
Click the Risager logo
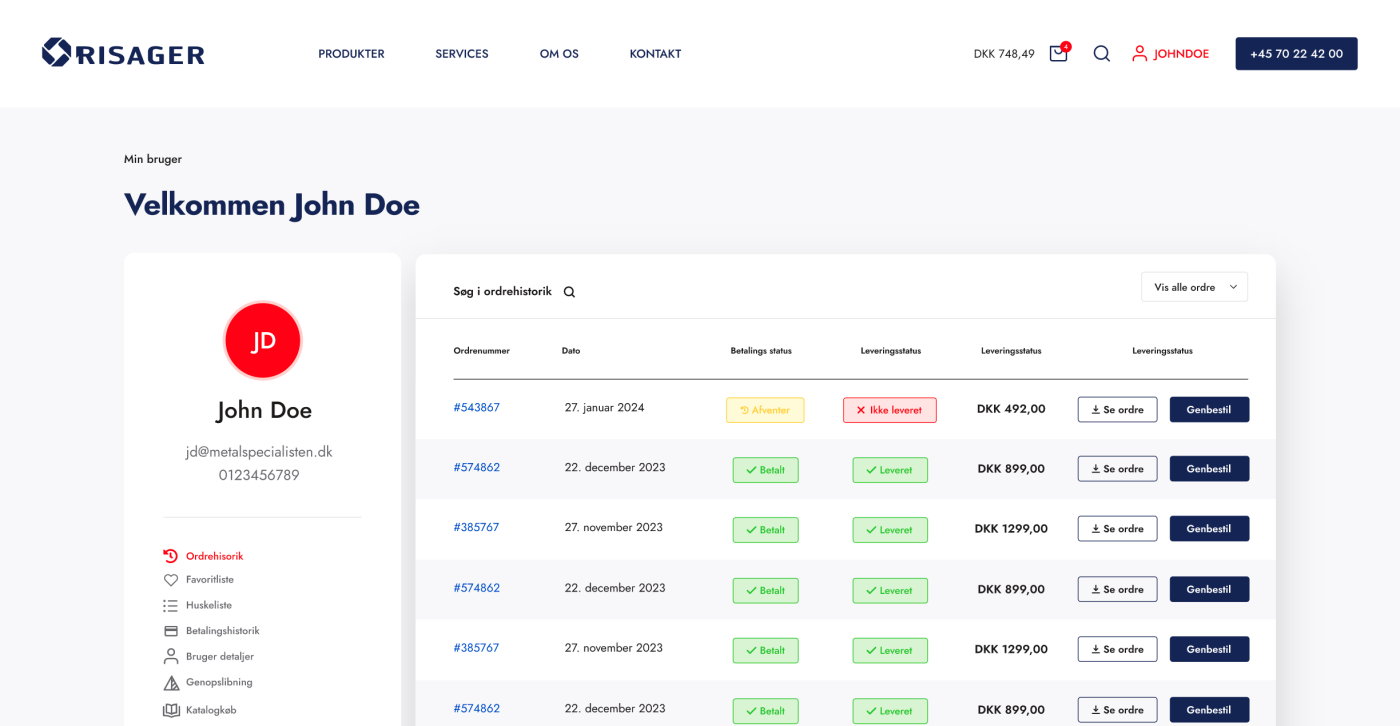[123, 53]
